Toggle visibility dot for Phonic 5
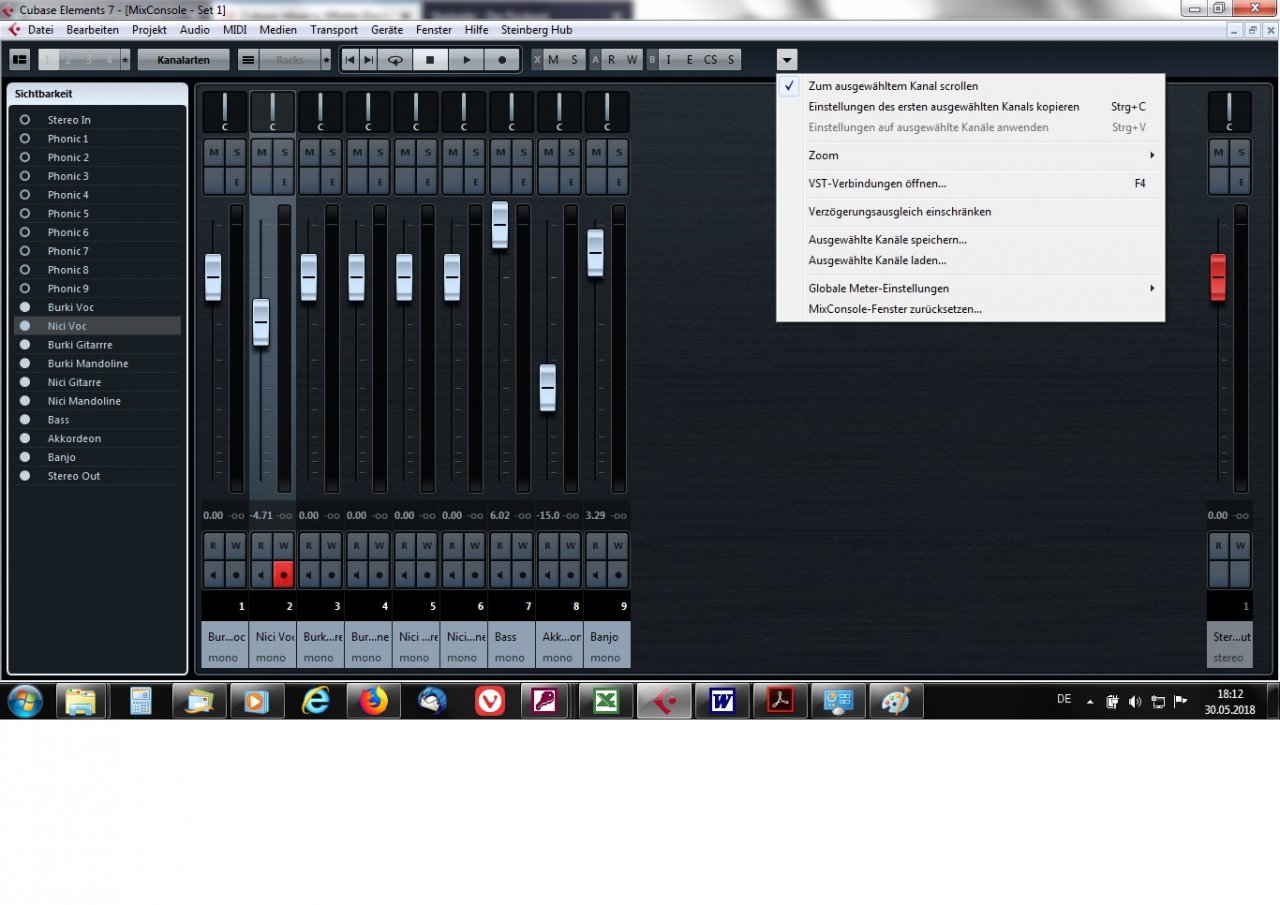This screenshot has height=905, width=1280. pyautogui.click(x=25, y=214)
